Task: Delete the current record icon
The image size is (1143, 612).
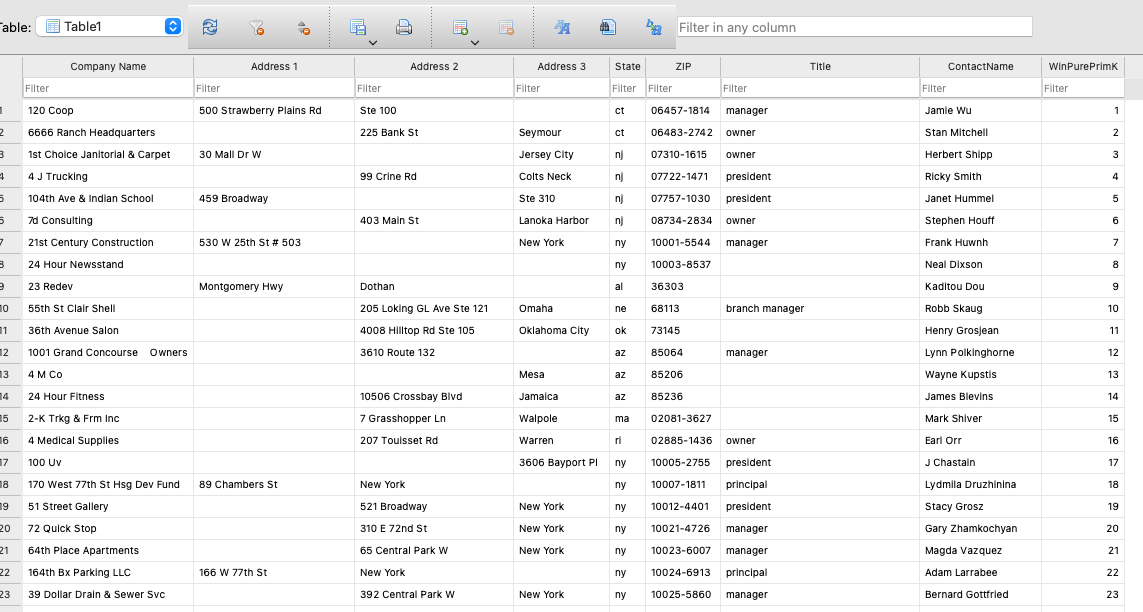Action: [x=507, y=27]
